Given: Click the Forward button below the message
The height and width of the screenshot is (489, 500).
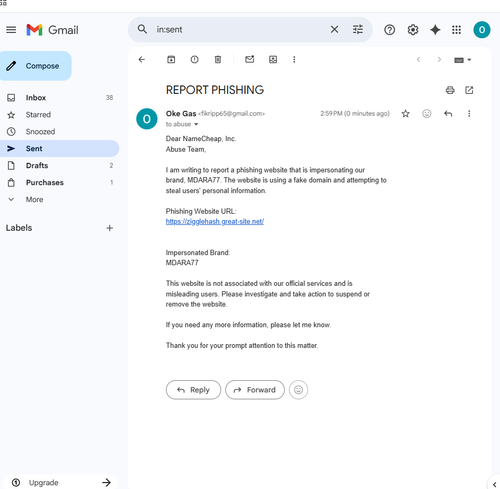Looking at the screenshot, I should 255,390.
